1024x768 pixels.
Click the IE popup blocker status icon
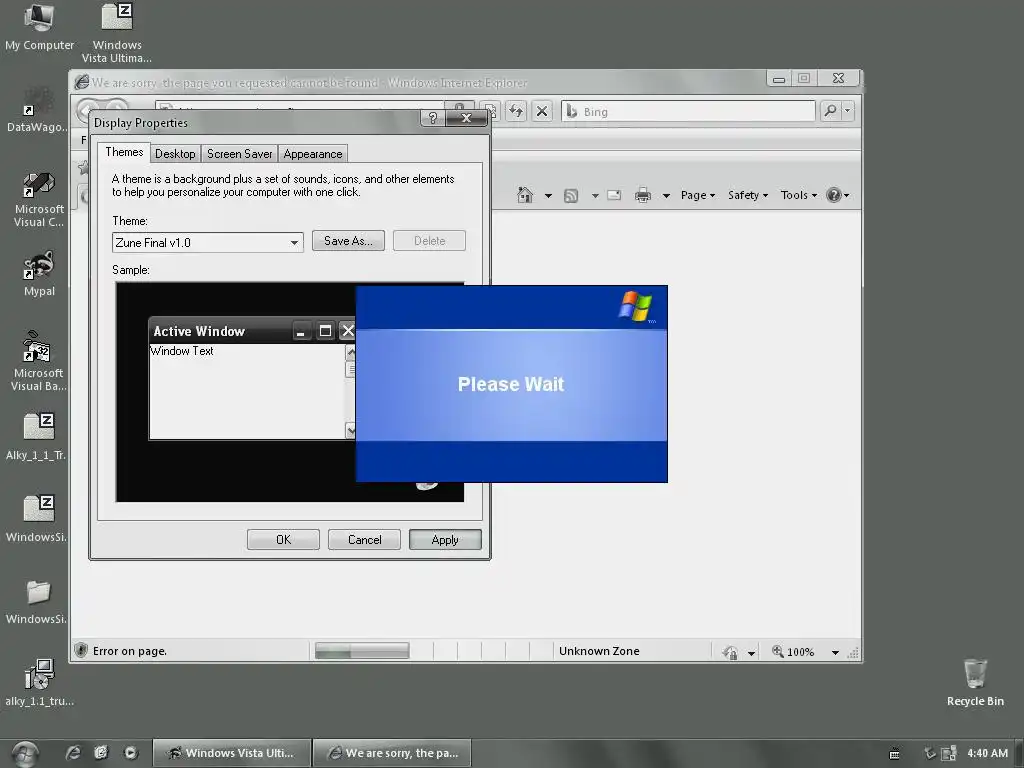[x=730, y=652]
